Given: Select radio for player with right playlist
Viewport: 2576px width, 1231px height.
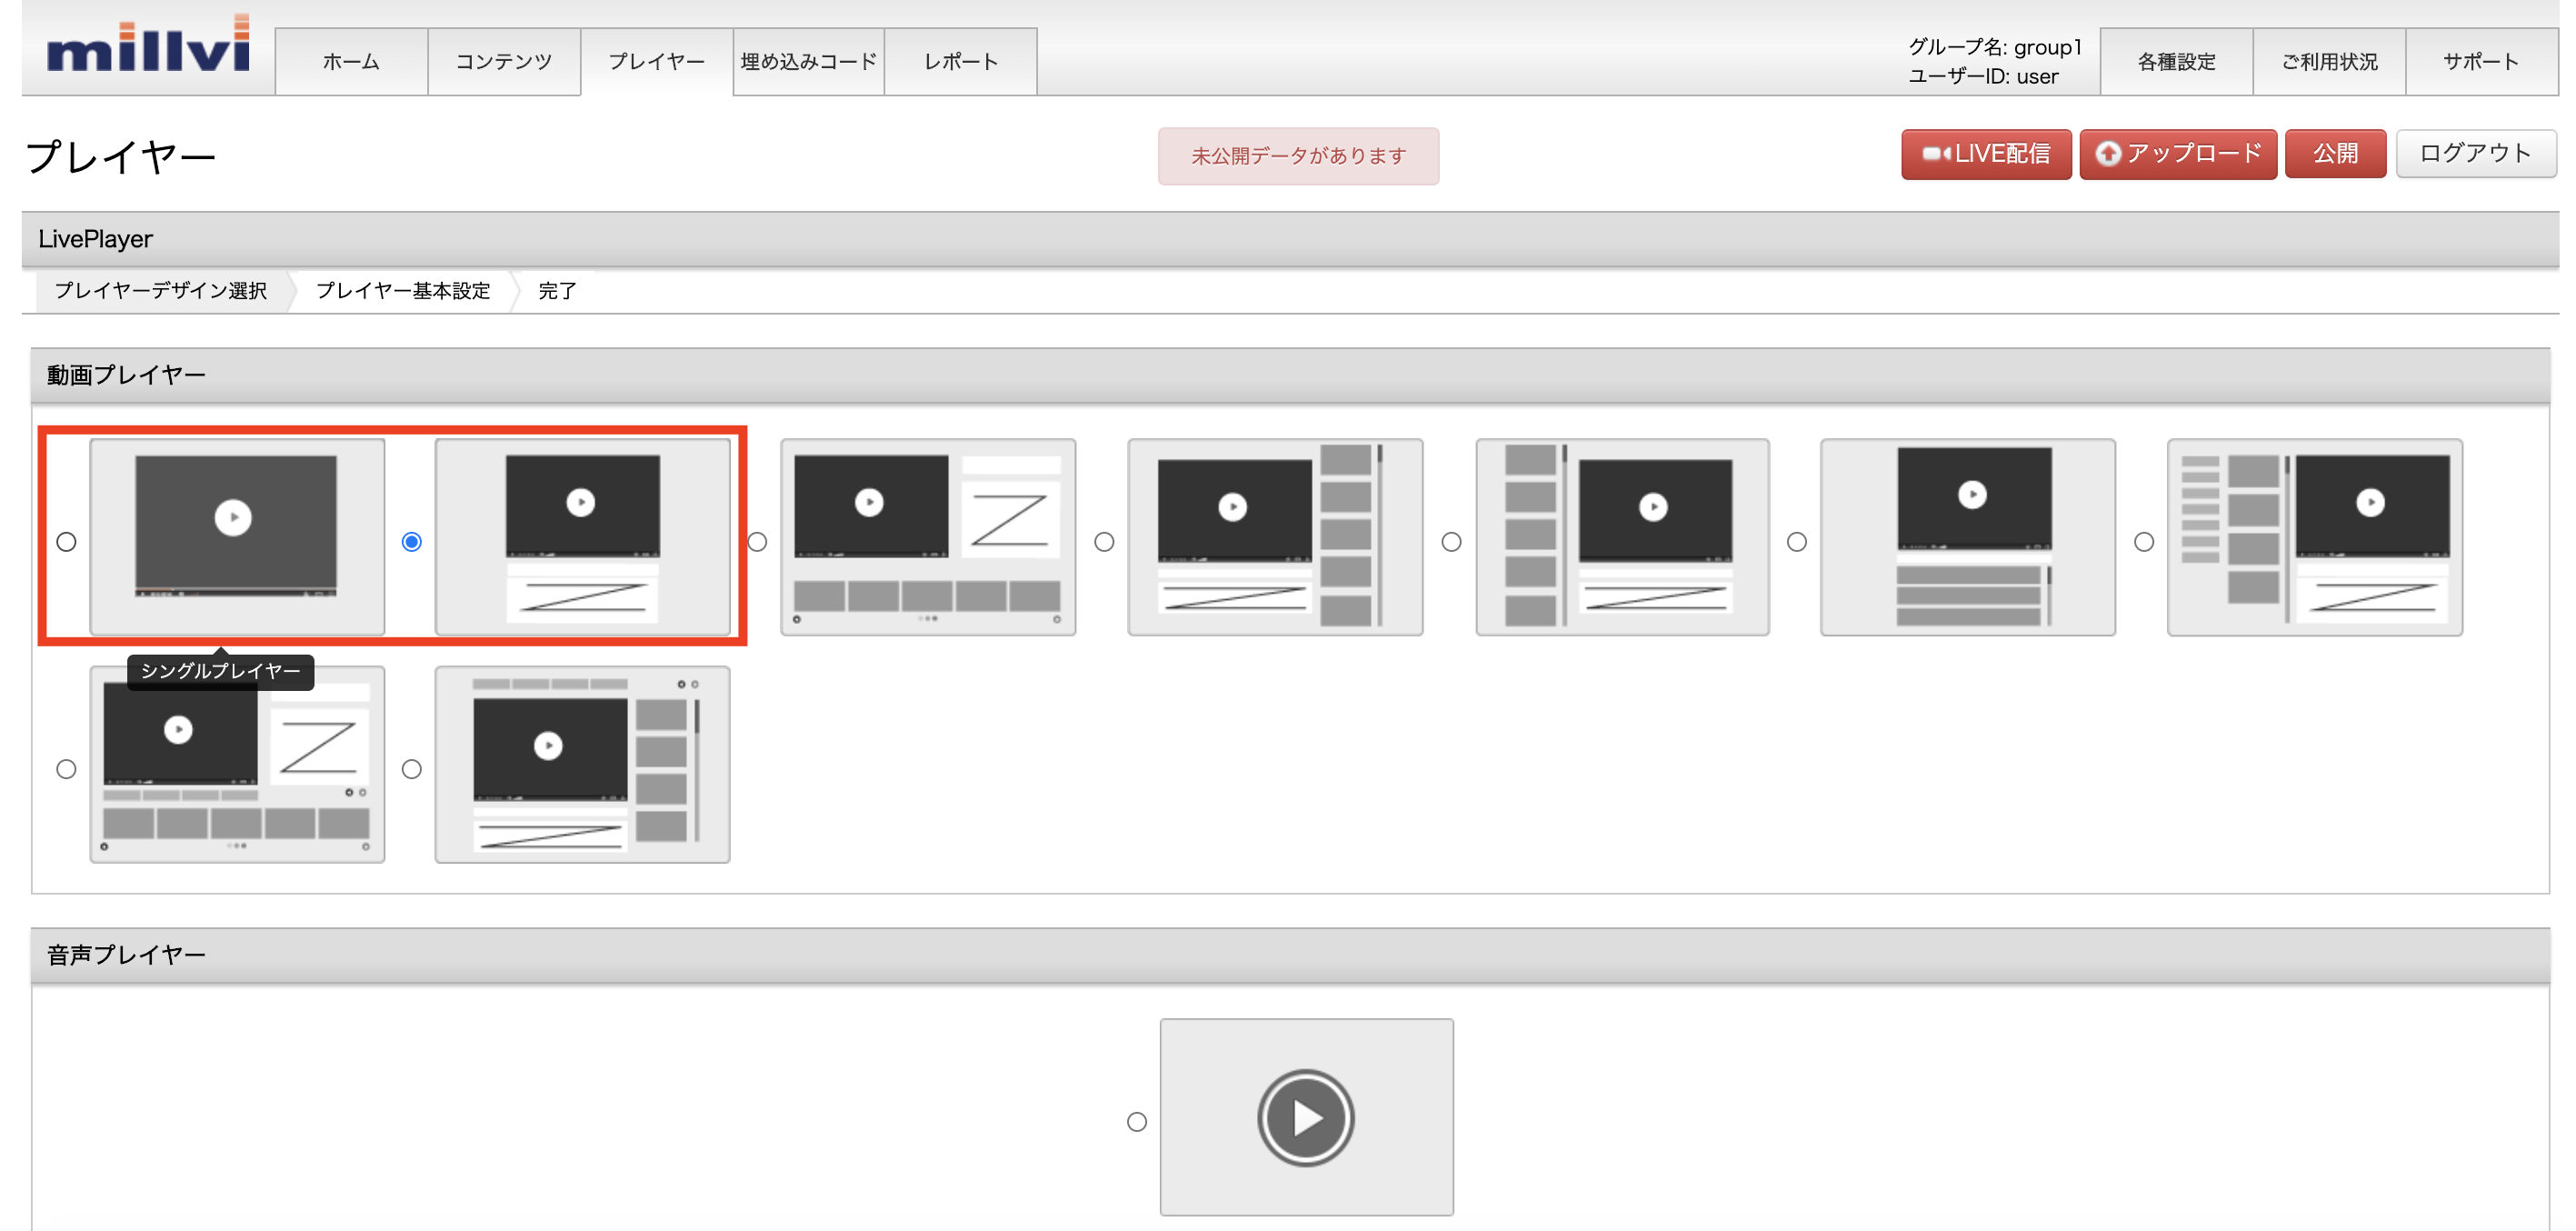Looking at the screenshot, I should (x=1104, y=542).
